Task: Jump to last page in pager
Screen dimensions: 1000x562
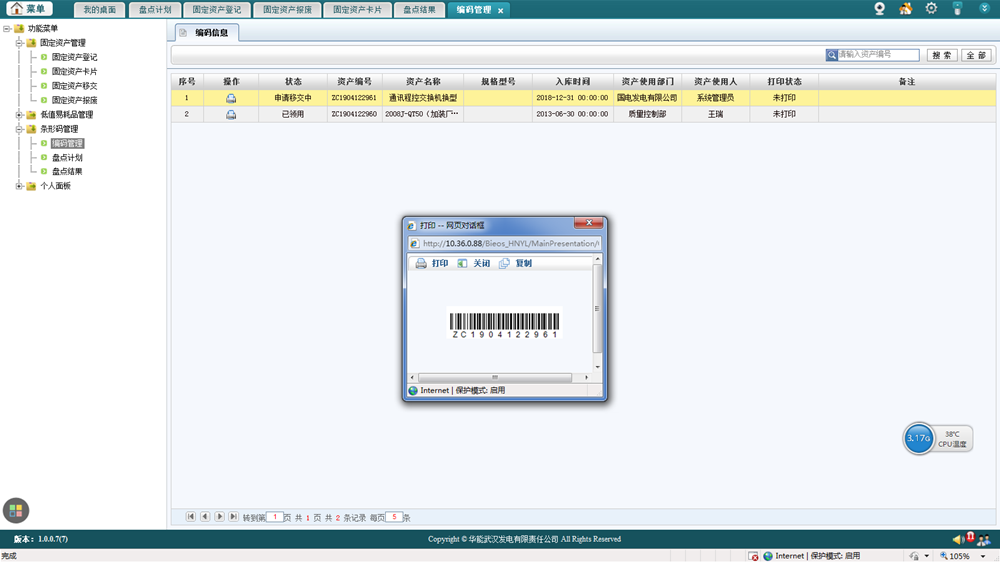Action: coord(233,517)
